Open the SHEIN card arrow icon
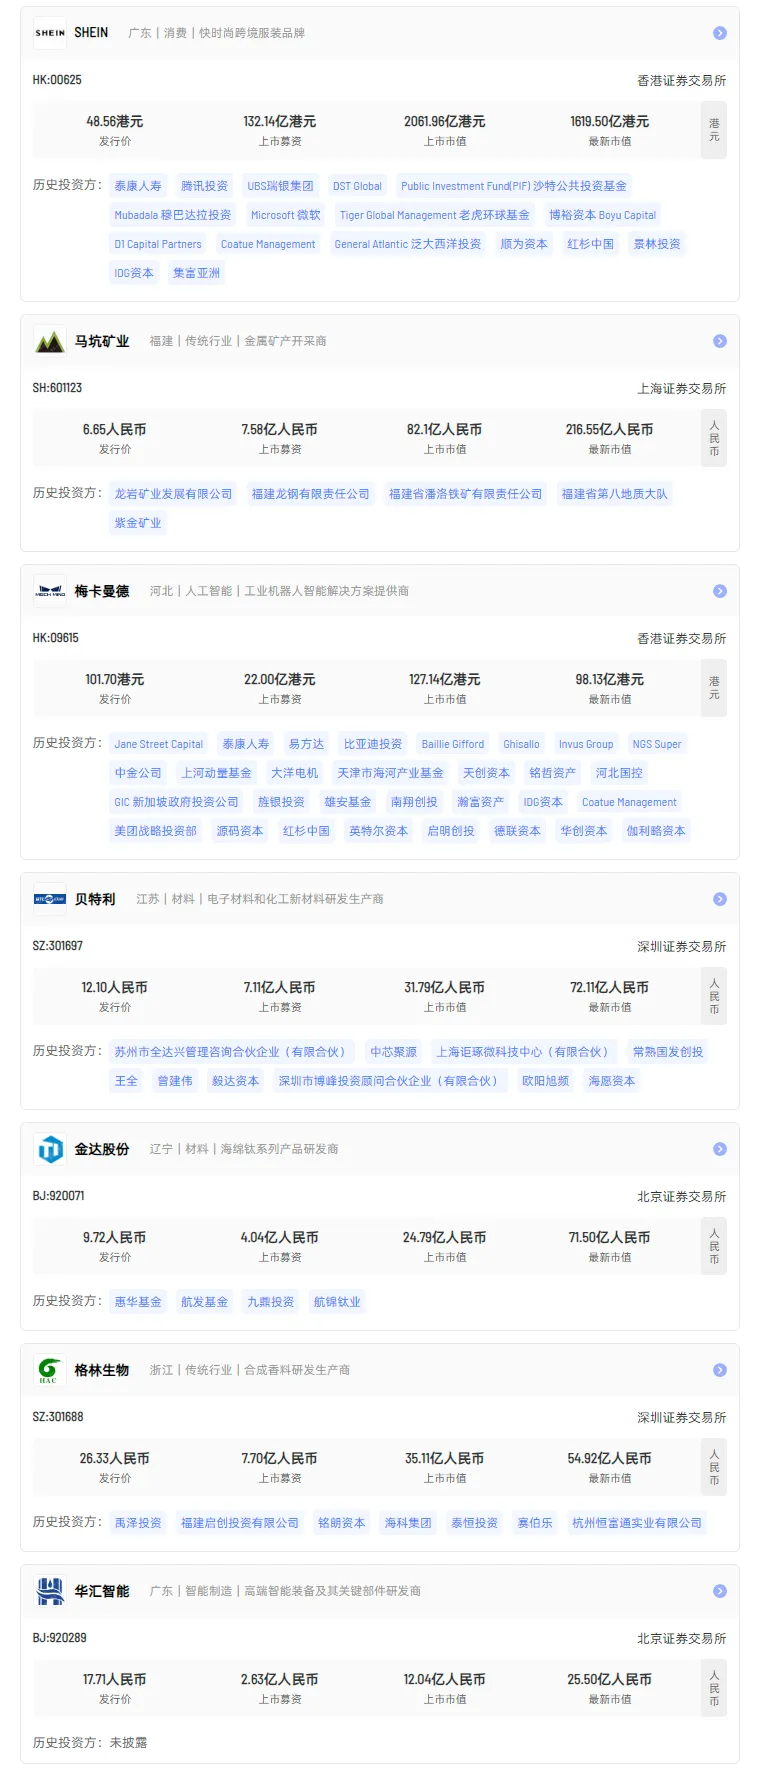 pyautogui.click(x=719, y=33)
